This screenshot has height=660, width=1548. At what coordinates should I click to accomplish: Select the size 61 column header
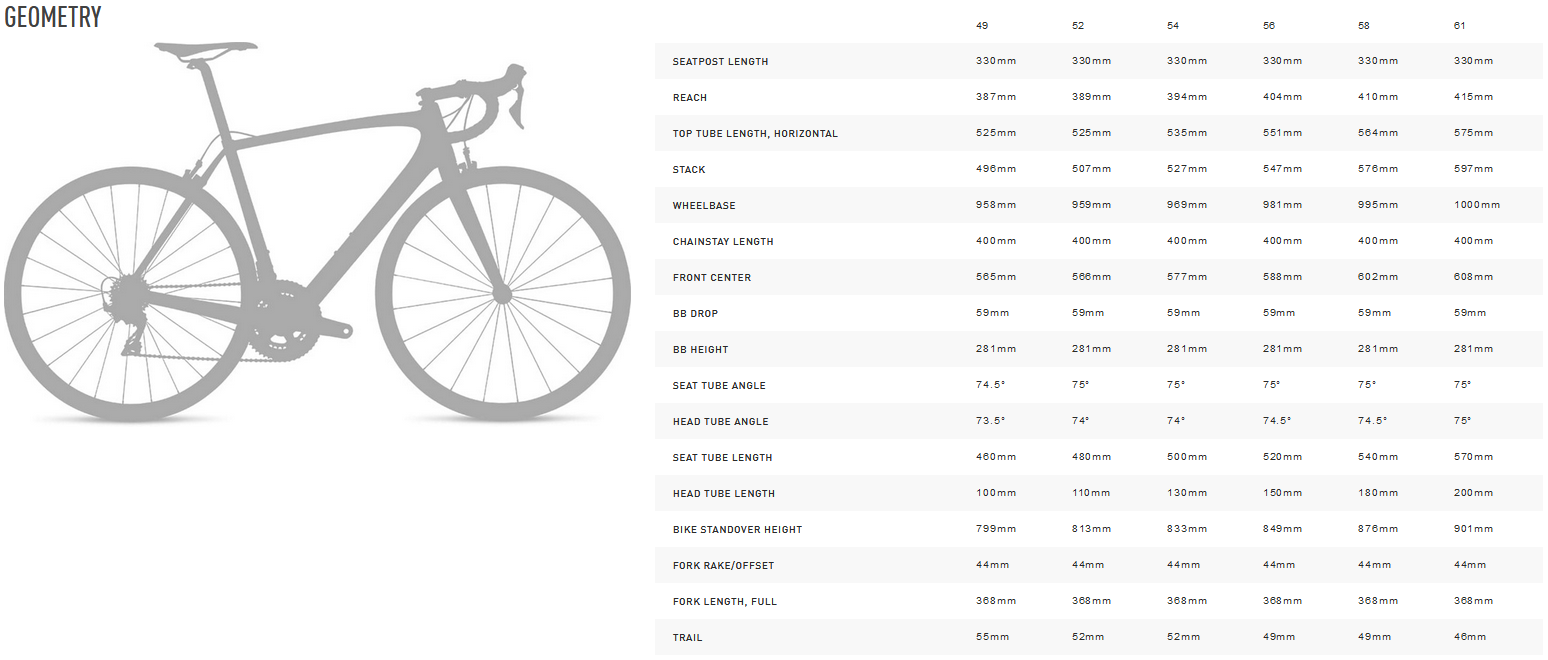[x=1459, y=25]
